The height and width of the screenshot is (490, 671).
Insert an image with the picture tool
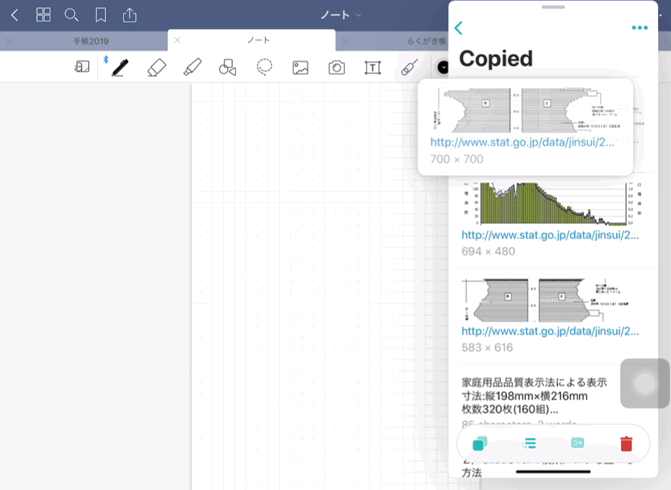[300, 68]
